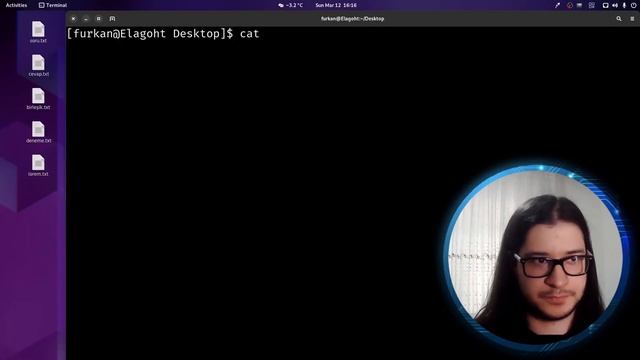This screenshot has width=640, height=360.
Task: Click the keyboard layout tray icon
Action: pyautogui.click(x=580, y=5)
